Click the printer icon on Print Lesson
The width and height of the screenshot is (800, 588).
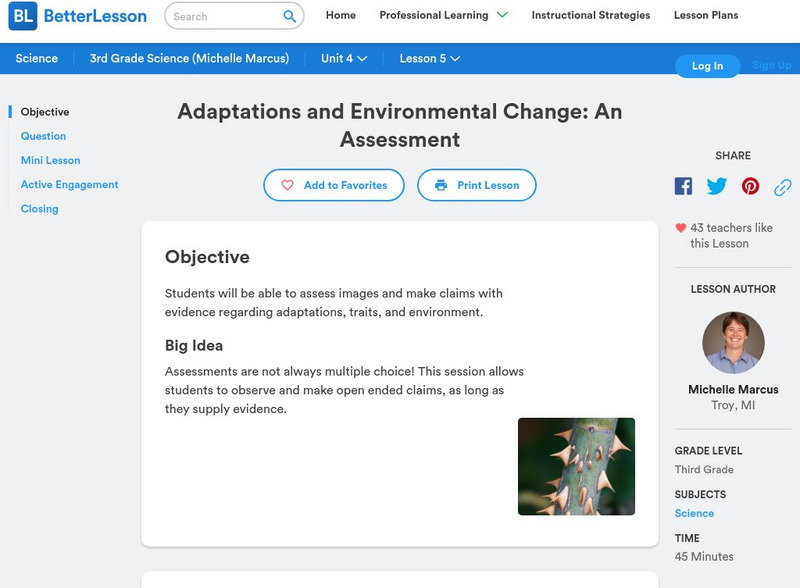441,185
